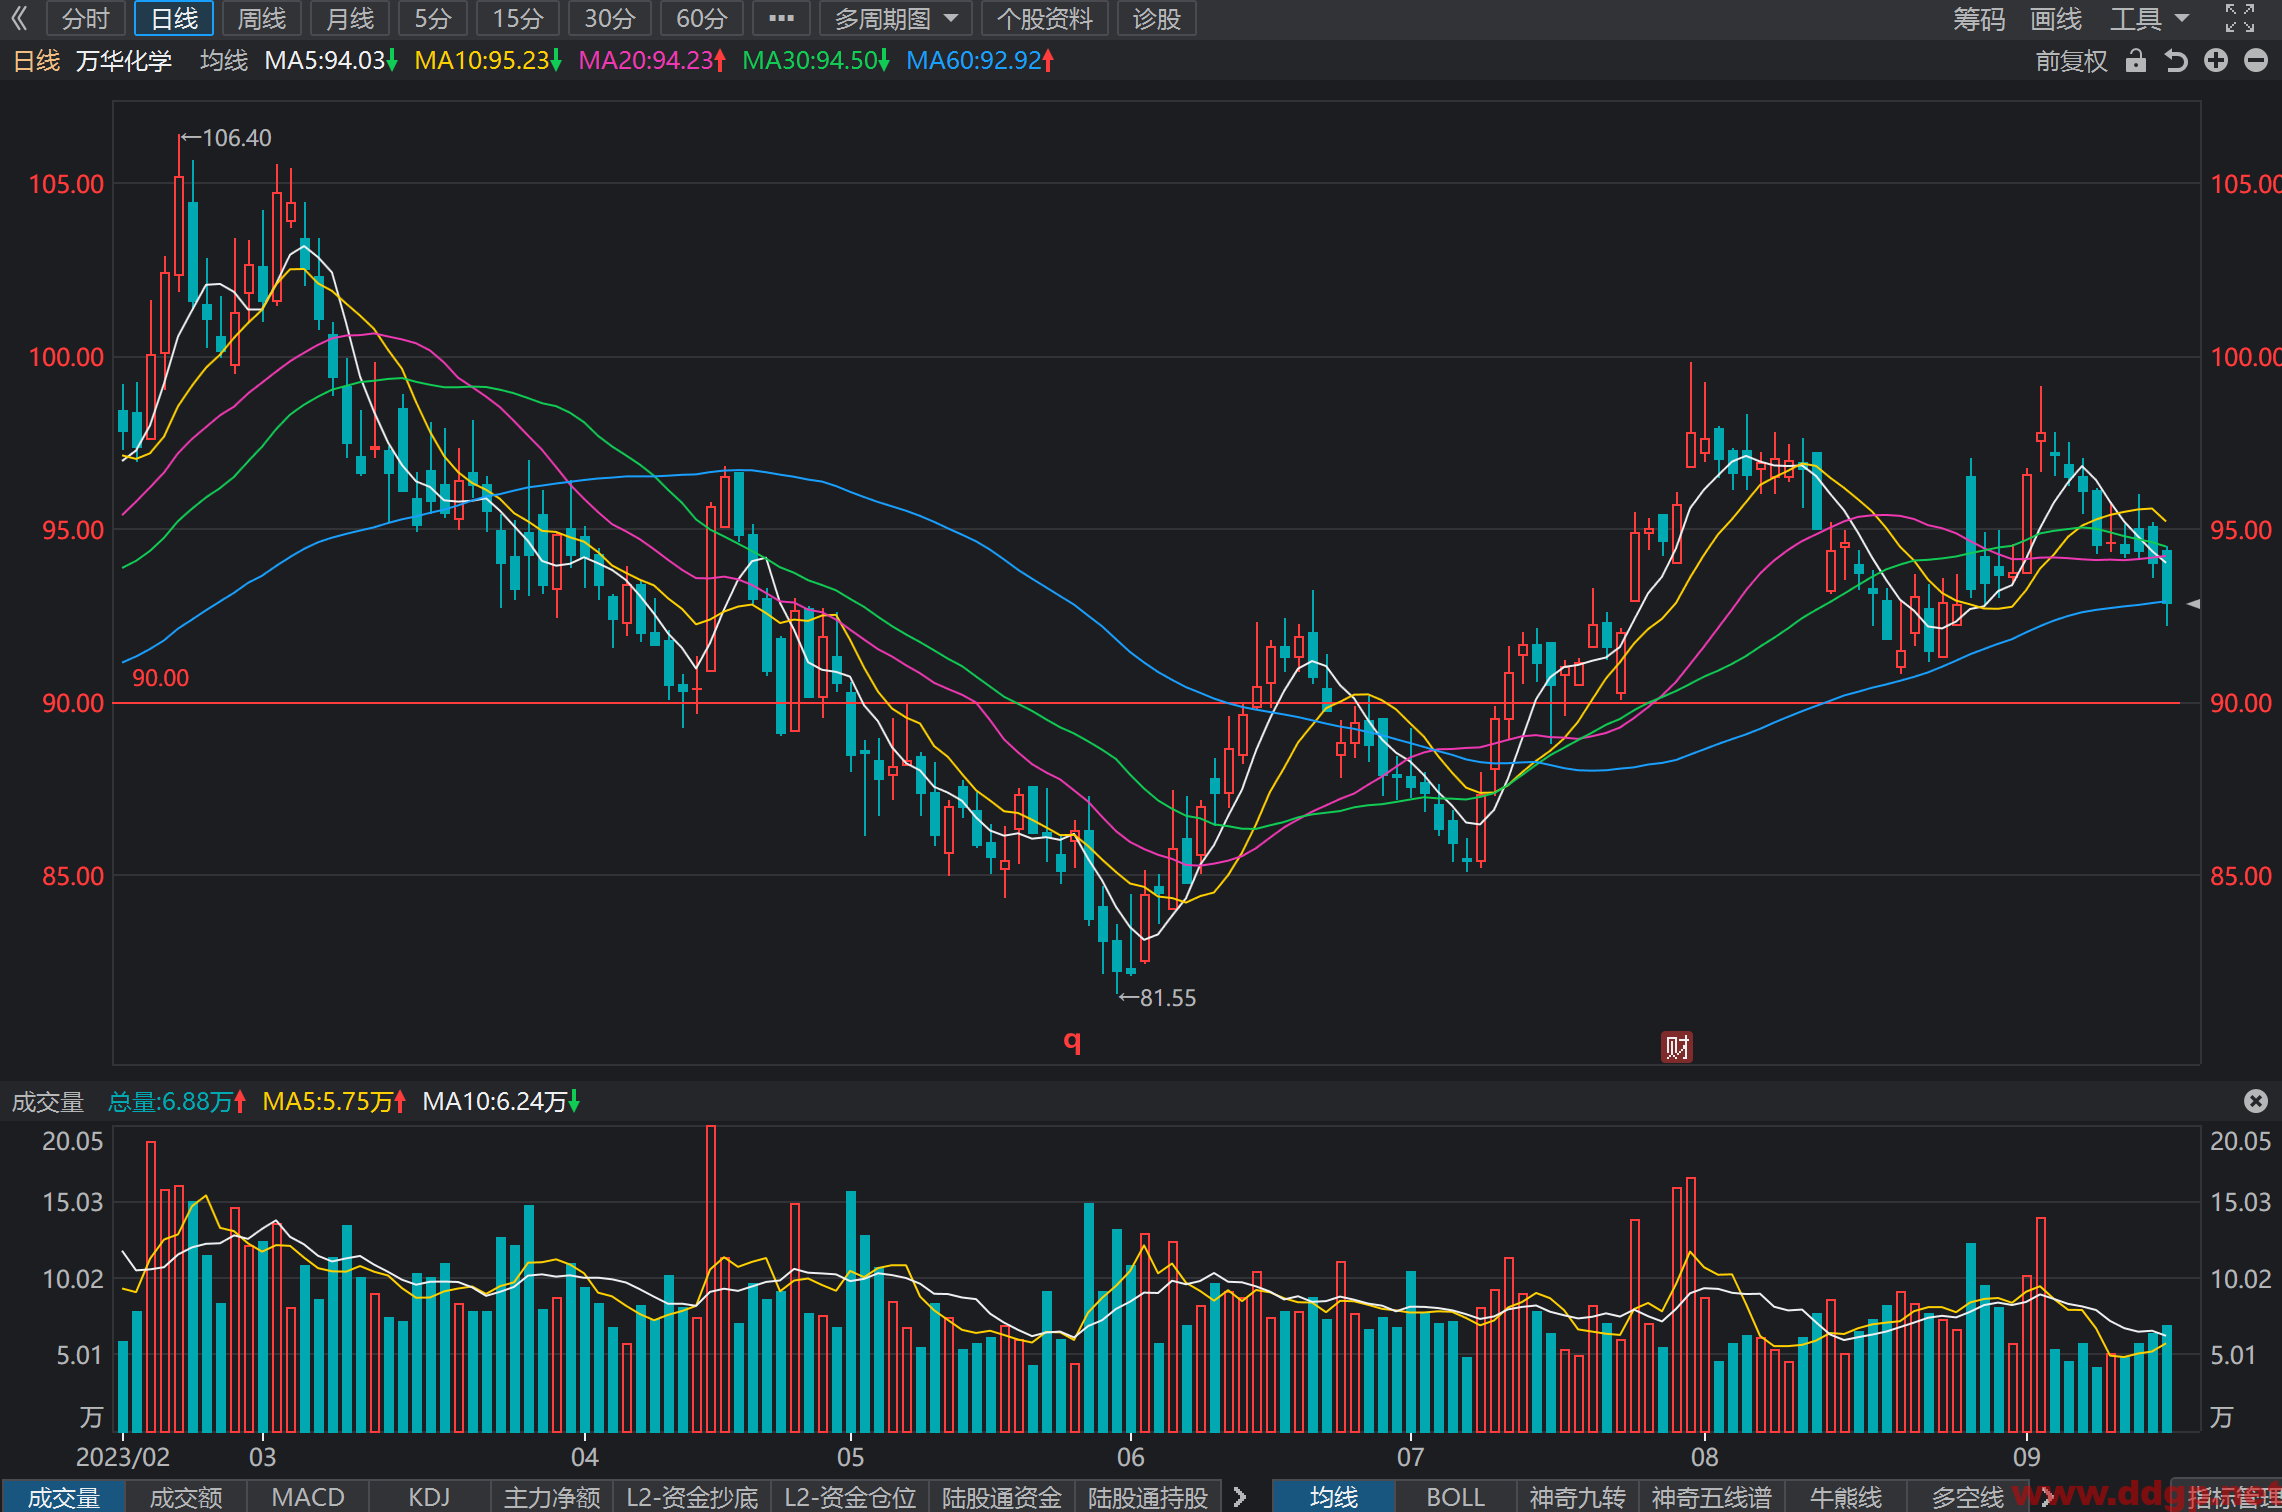The width and height of the screenshot is (2282, 1512).
Task: Zoom in with the plus circle icon
Action: click(2216, 61)
